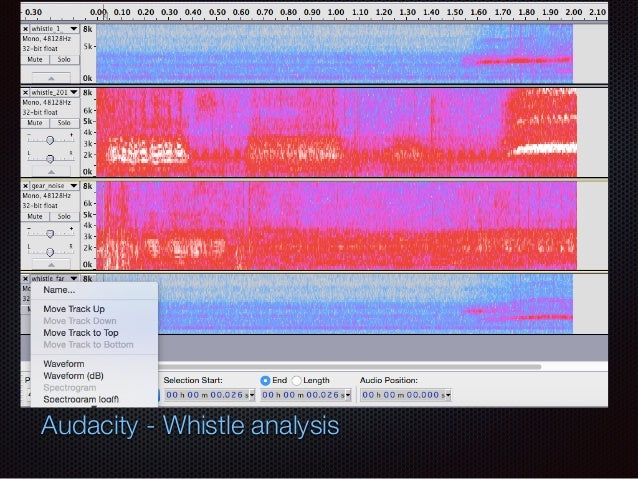Open the gear_noise track dropdown menu

click(74, 186)
